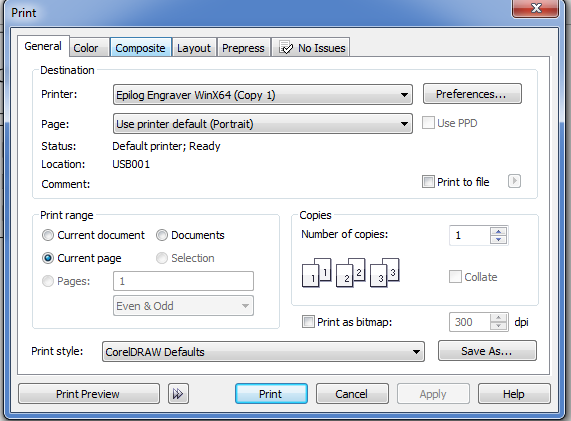Viewport: 571px width, 421px height.
Task: Click the Print Preview button
Action: point(88,394)
